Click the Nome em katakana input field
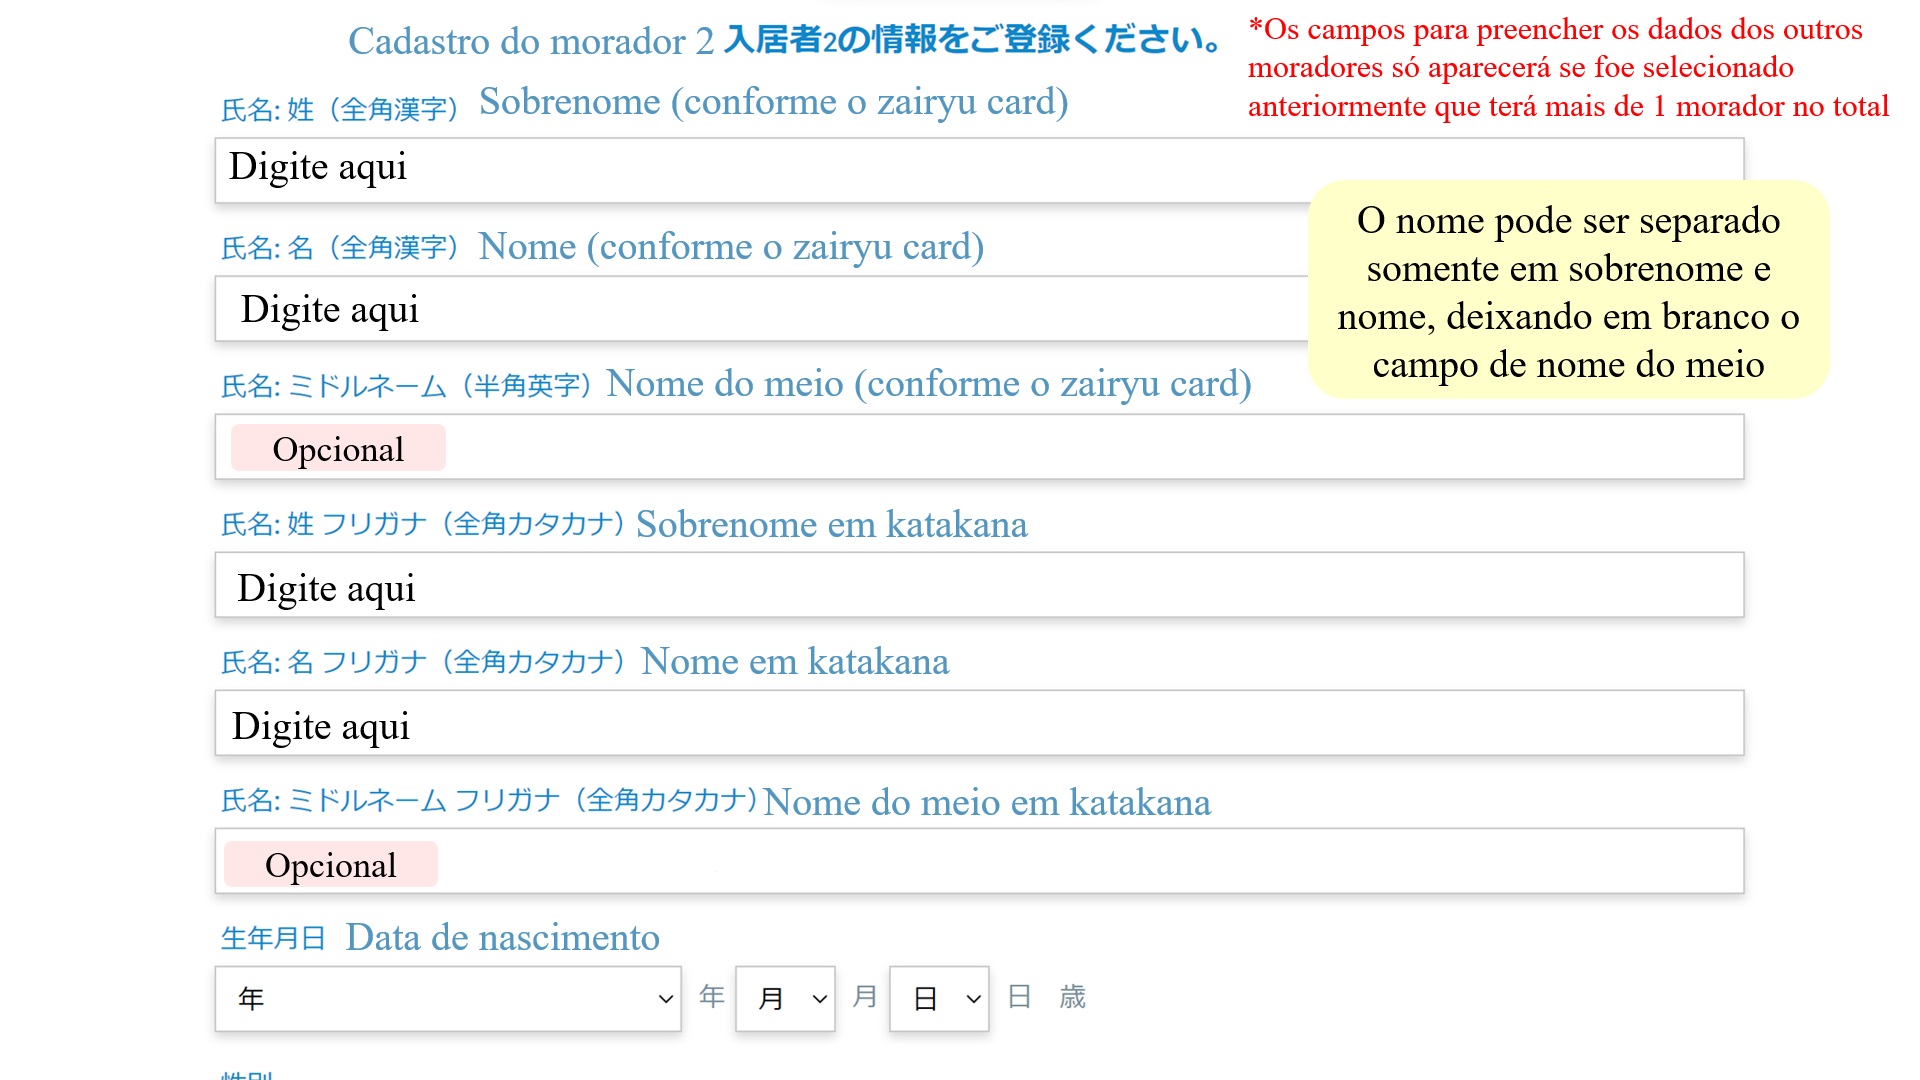The image size is (1920, 1080). [x=980, y=724]
